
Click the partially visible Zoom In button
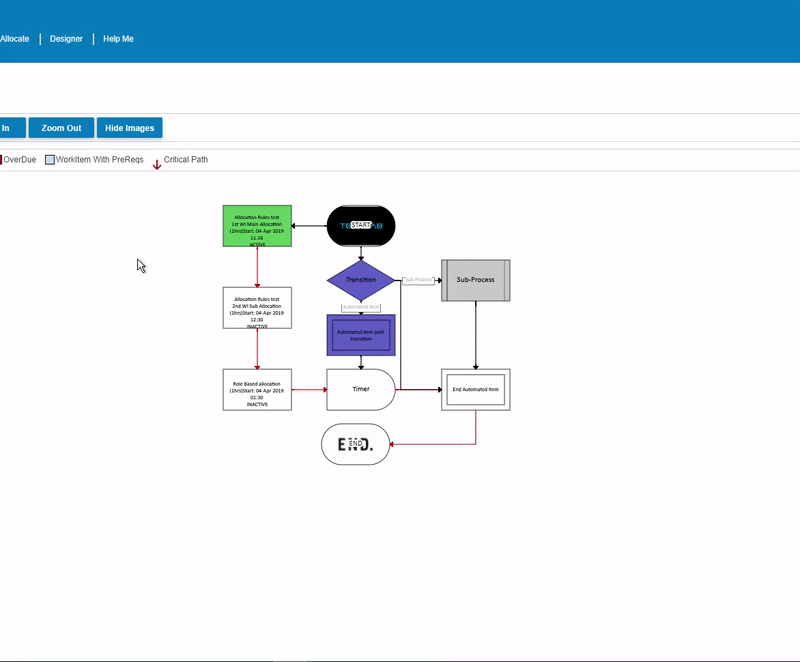(12, 128)
